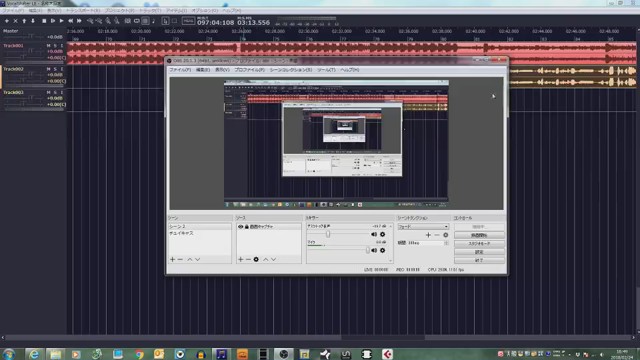The width and height of the screenshot is (640, 360).
Task: Toggle solo S on Track002
Action: (x=55, y=69)
